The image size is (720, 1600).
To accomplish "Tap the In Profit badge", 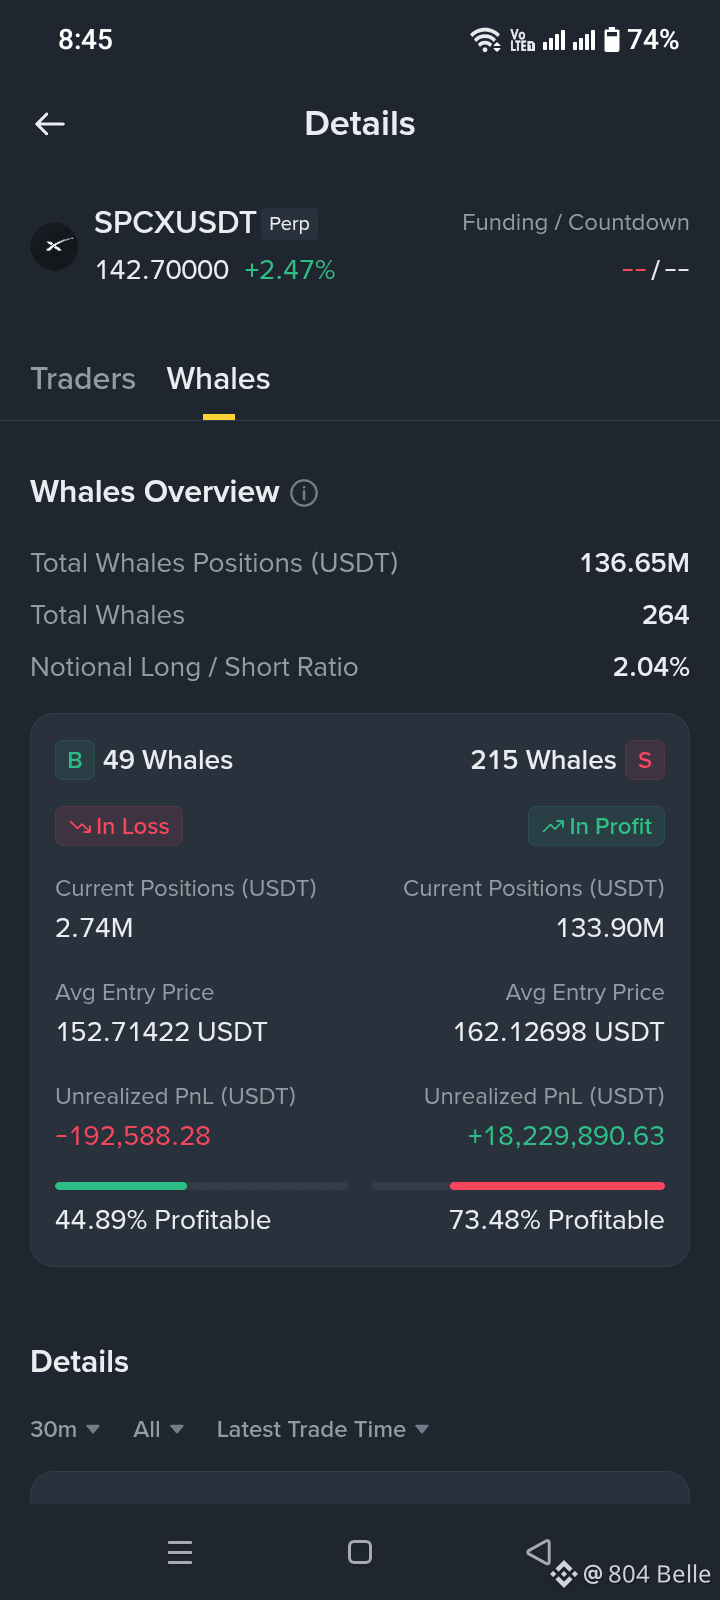I will [596, 826].
